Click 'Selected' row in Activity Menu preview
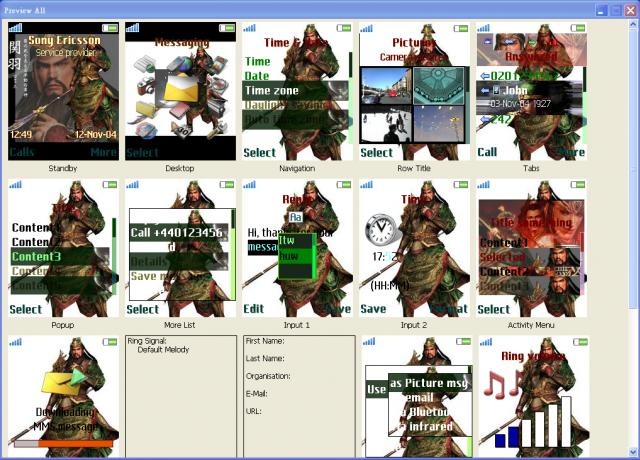 pyautogui.click(x=530, y=257)
